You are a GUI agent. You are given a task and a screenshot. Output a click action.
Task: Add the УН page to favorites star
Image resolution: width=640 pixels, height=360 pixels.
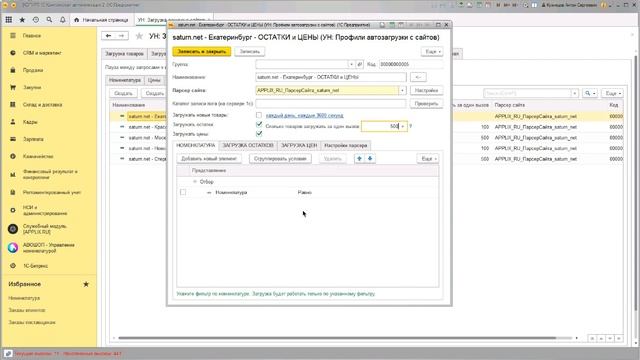pos(139,36)
